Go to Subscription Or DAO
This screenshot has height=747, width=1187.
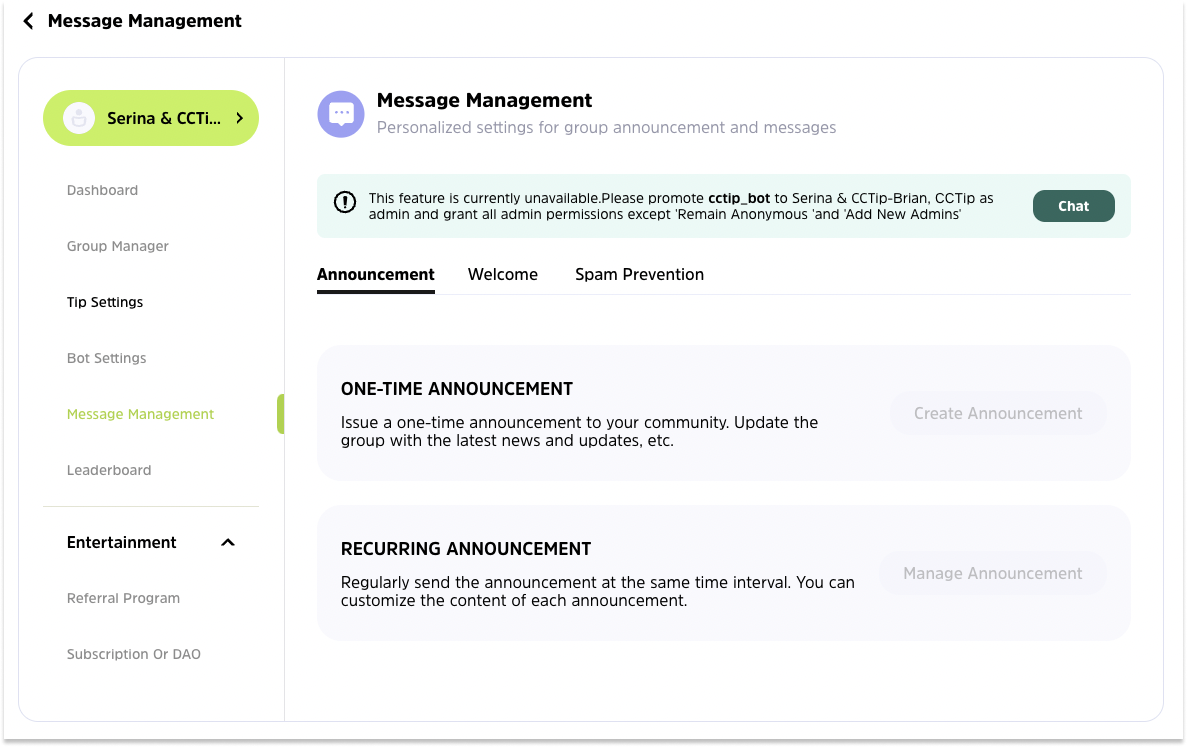pyautogui.click(x=134, y=654)
